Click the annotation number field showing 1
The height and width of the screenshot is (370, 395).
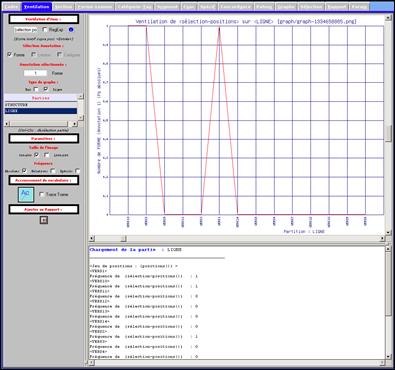[35, 73]
